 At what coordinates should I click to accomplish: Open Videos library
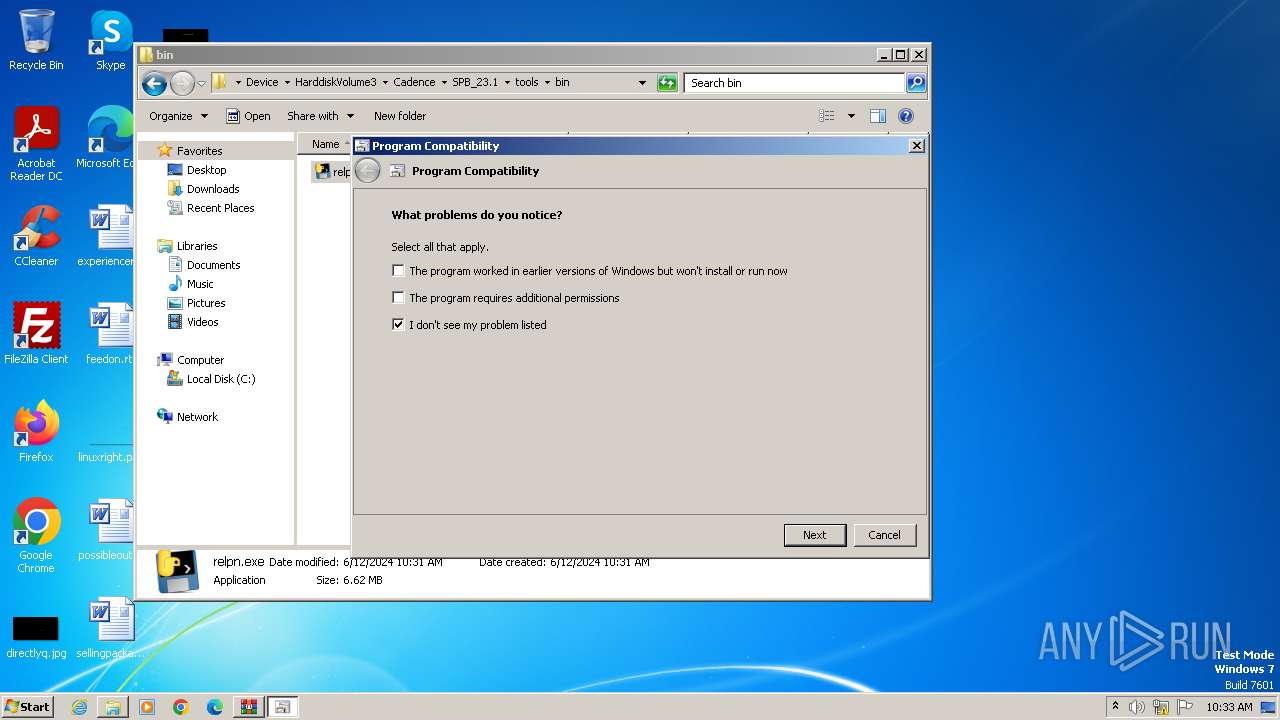202,322
